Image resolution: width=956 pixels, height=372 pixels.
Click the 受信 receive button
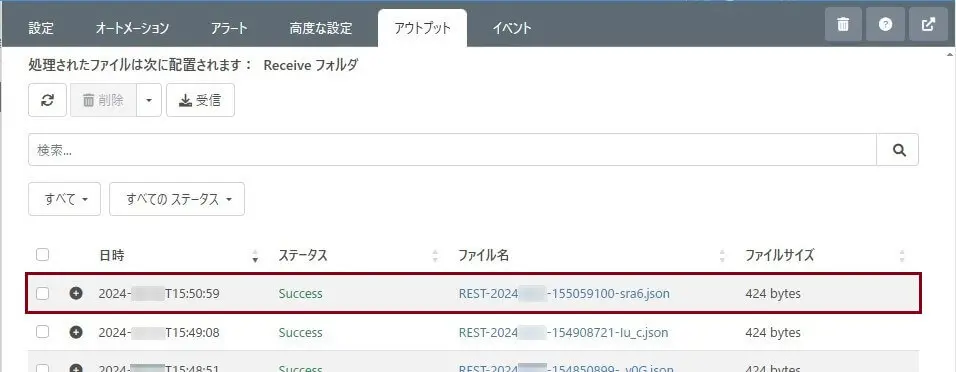[x=200, y=100]
